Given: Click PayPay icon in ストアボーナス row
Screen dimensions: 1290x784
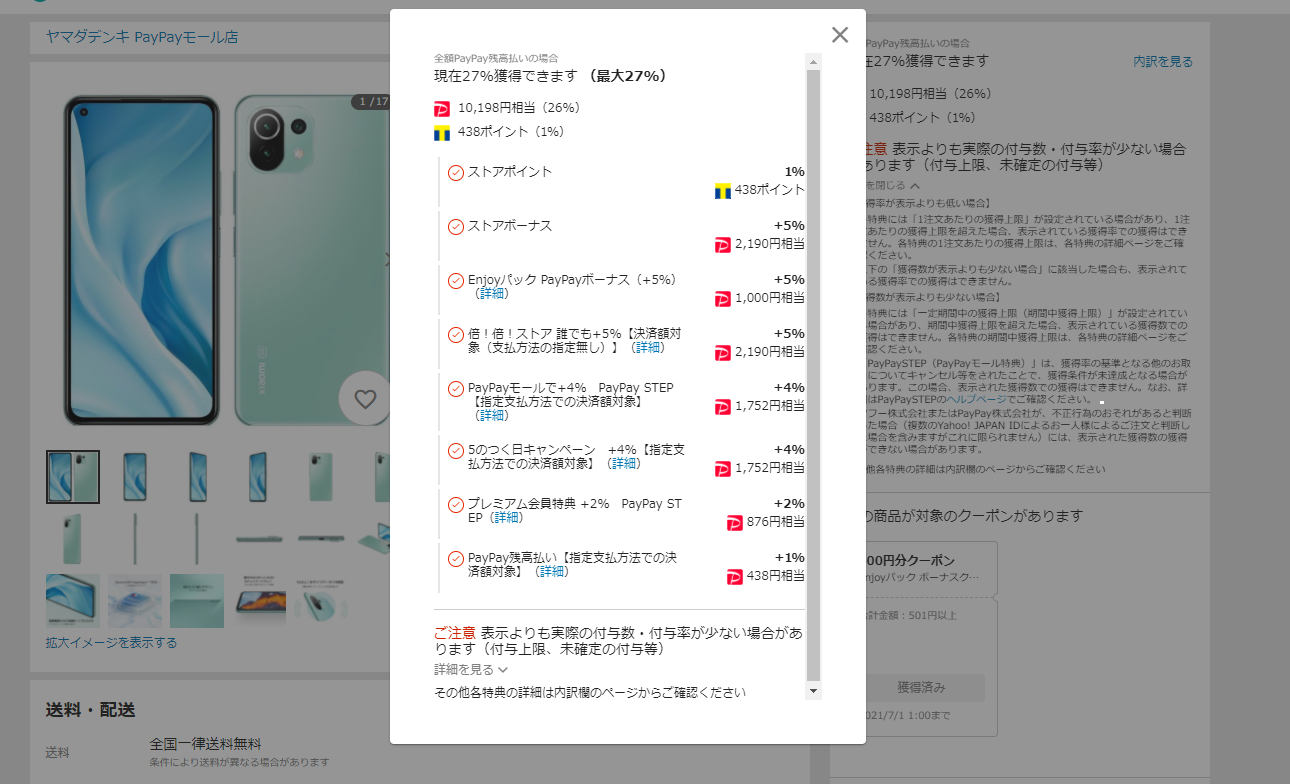Looking at the screenshot, I should pyautogui.click(x=723, y=244).
